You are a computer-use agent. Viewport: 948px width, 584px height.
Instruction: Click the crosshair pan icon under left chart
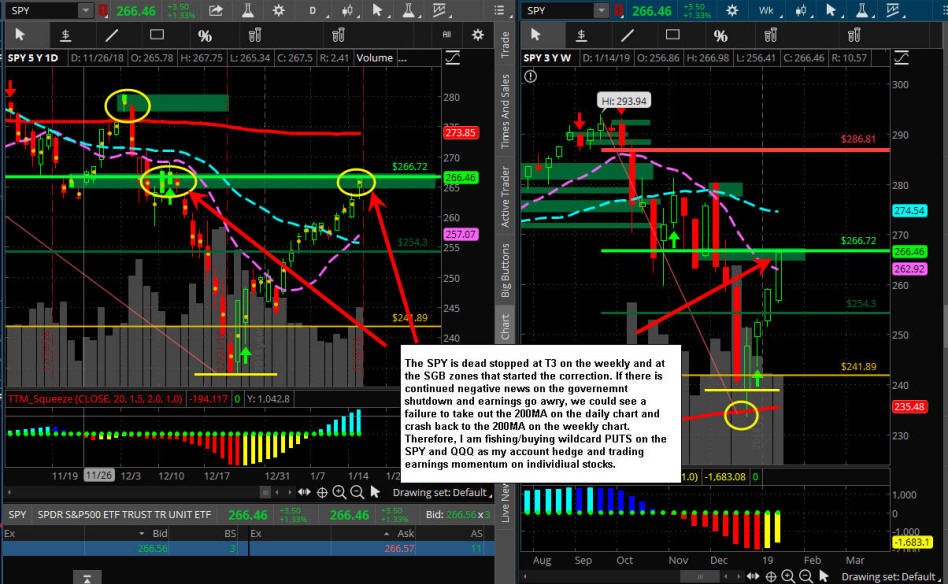click(x=322, y=493)
